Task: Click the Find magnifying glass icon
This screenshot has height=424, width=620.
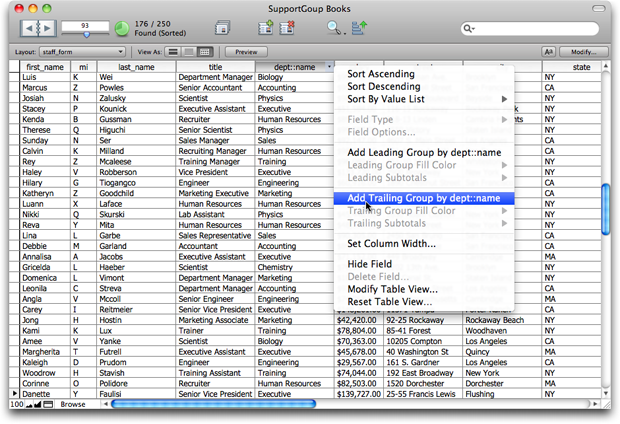Action: [333, 28]
